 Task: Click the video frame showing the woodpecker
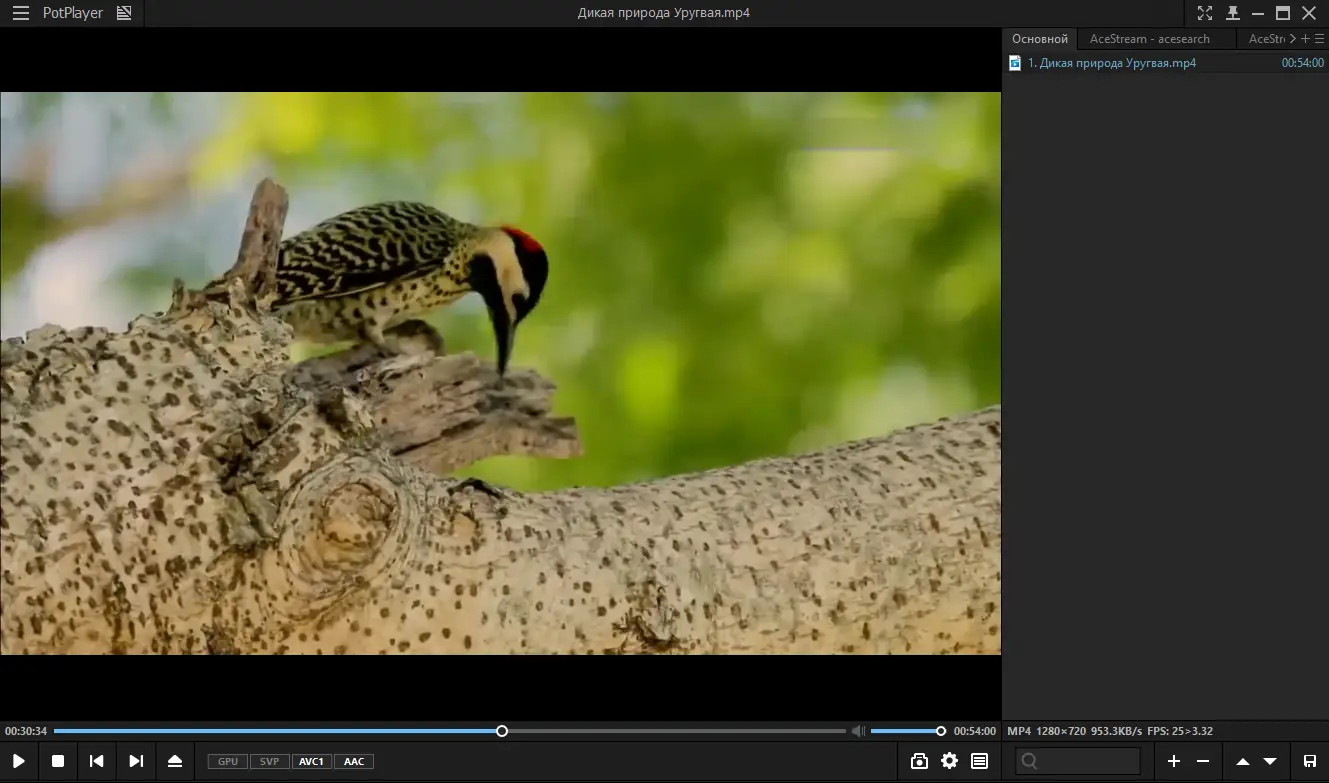click(x=500, y=374)
